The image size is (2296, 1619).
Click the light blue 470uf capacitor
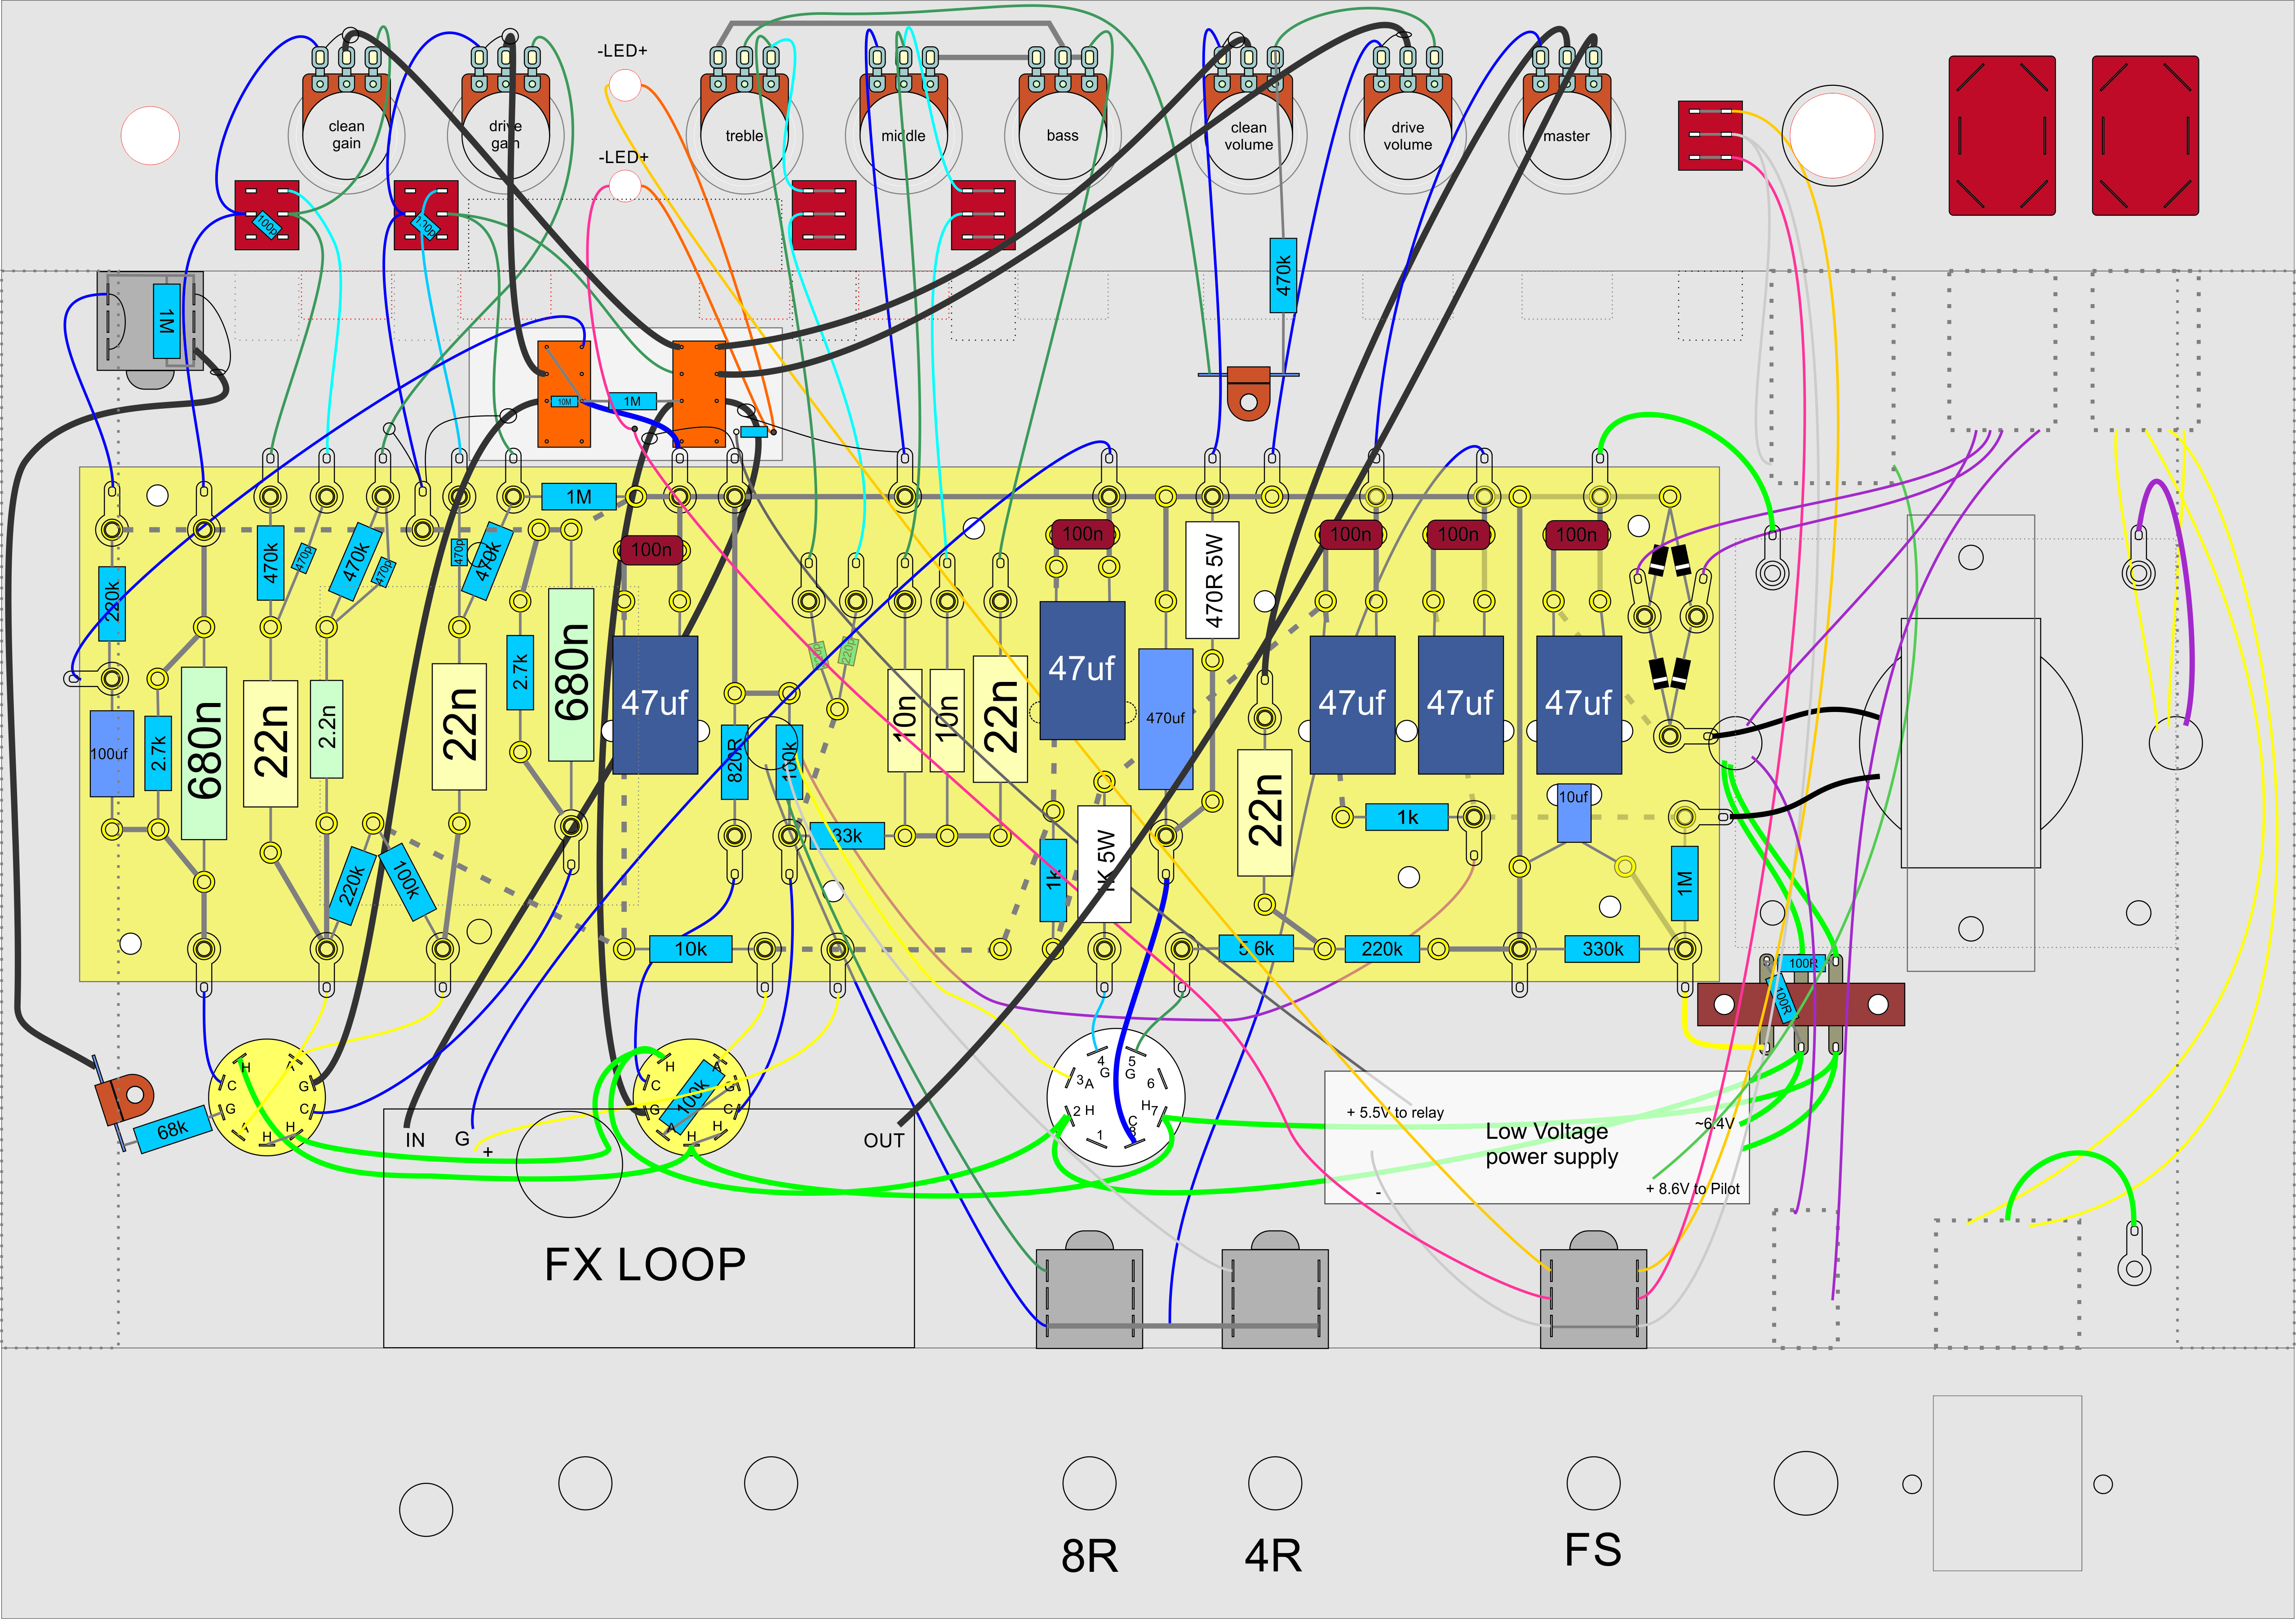pyautogui.click(x=1165, y=718)
